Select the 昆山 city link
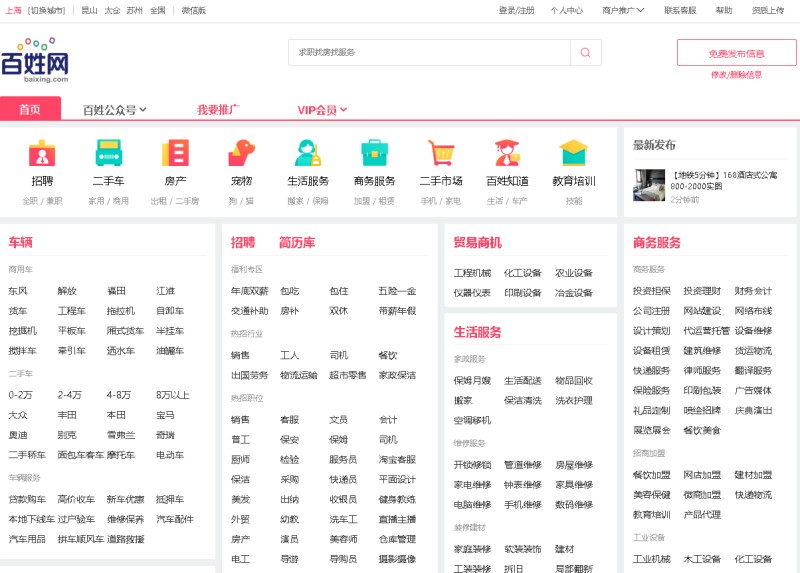Screen dimensions: 800x573 pyautogui.click(x=89, y=10)
